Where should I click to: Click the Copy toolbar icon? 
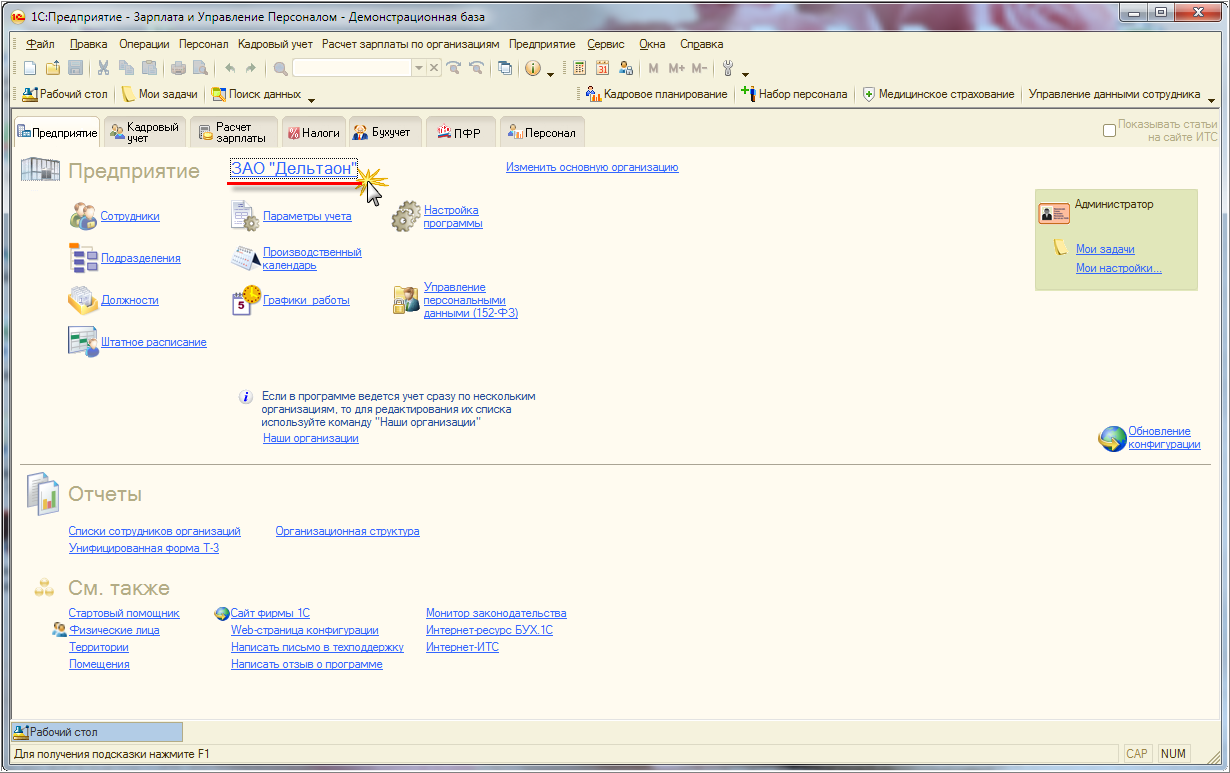(x=126, y=68)
